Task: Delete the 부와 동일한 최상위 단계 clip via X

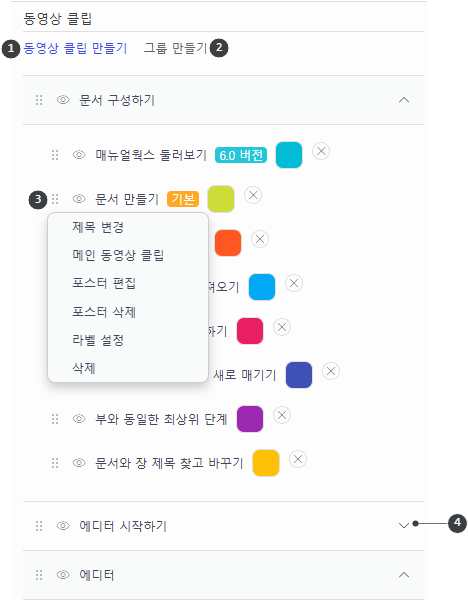Action: click(282, 415)
